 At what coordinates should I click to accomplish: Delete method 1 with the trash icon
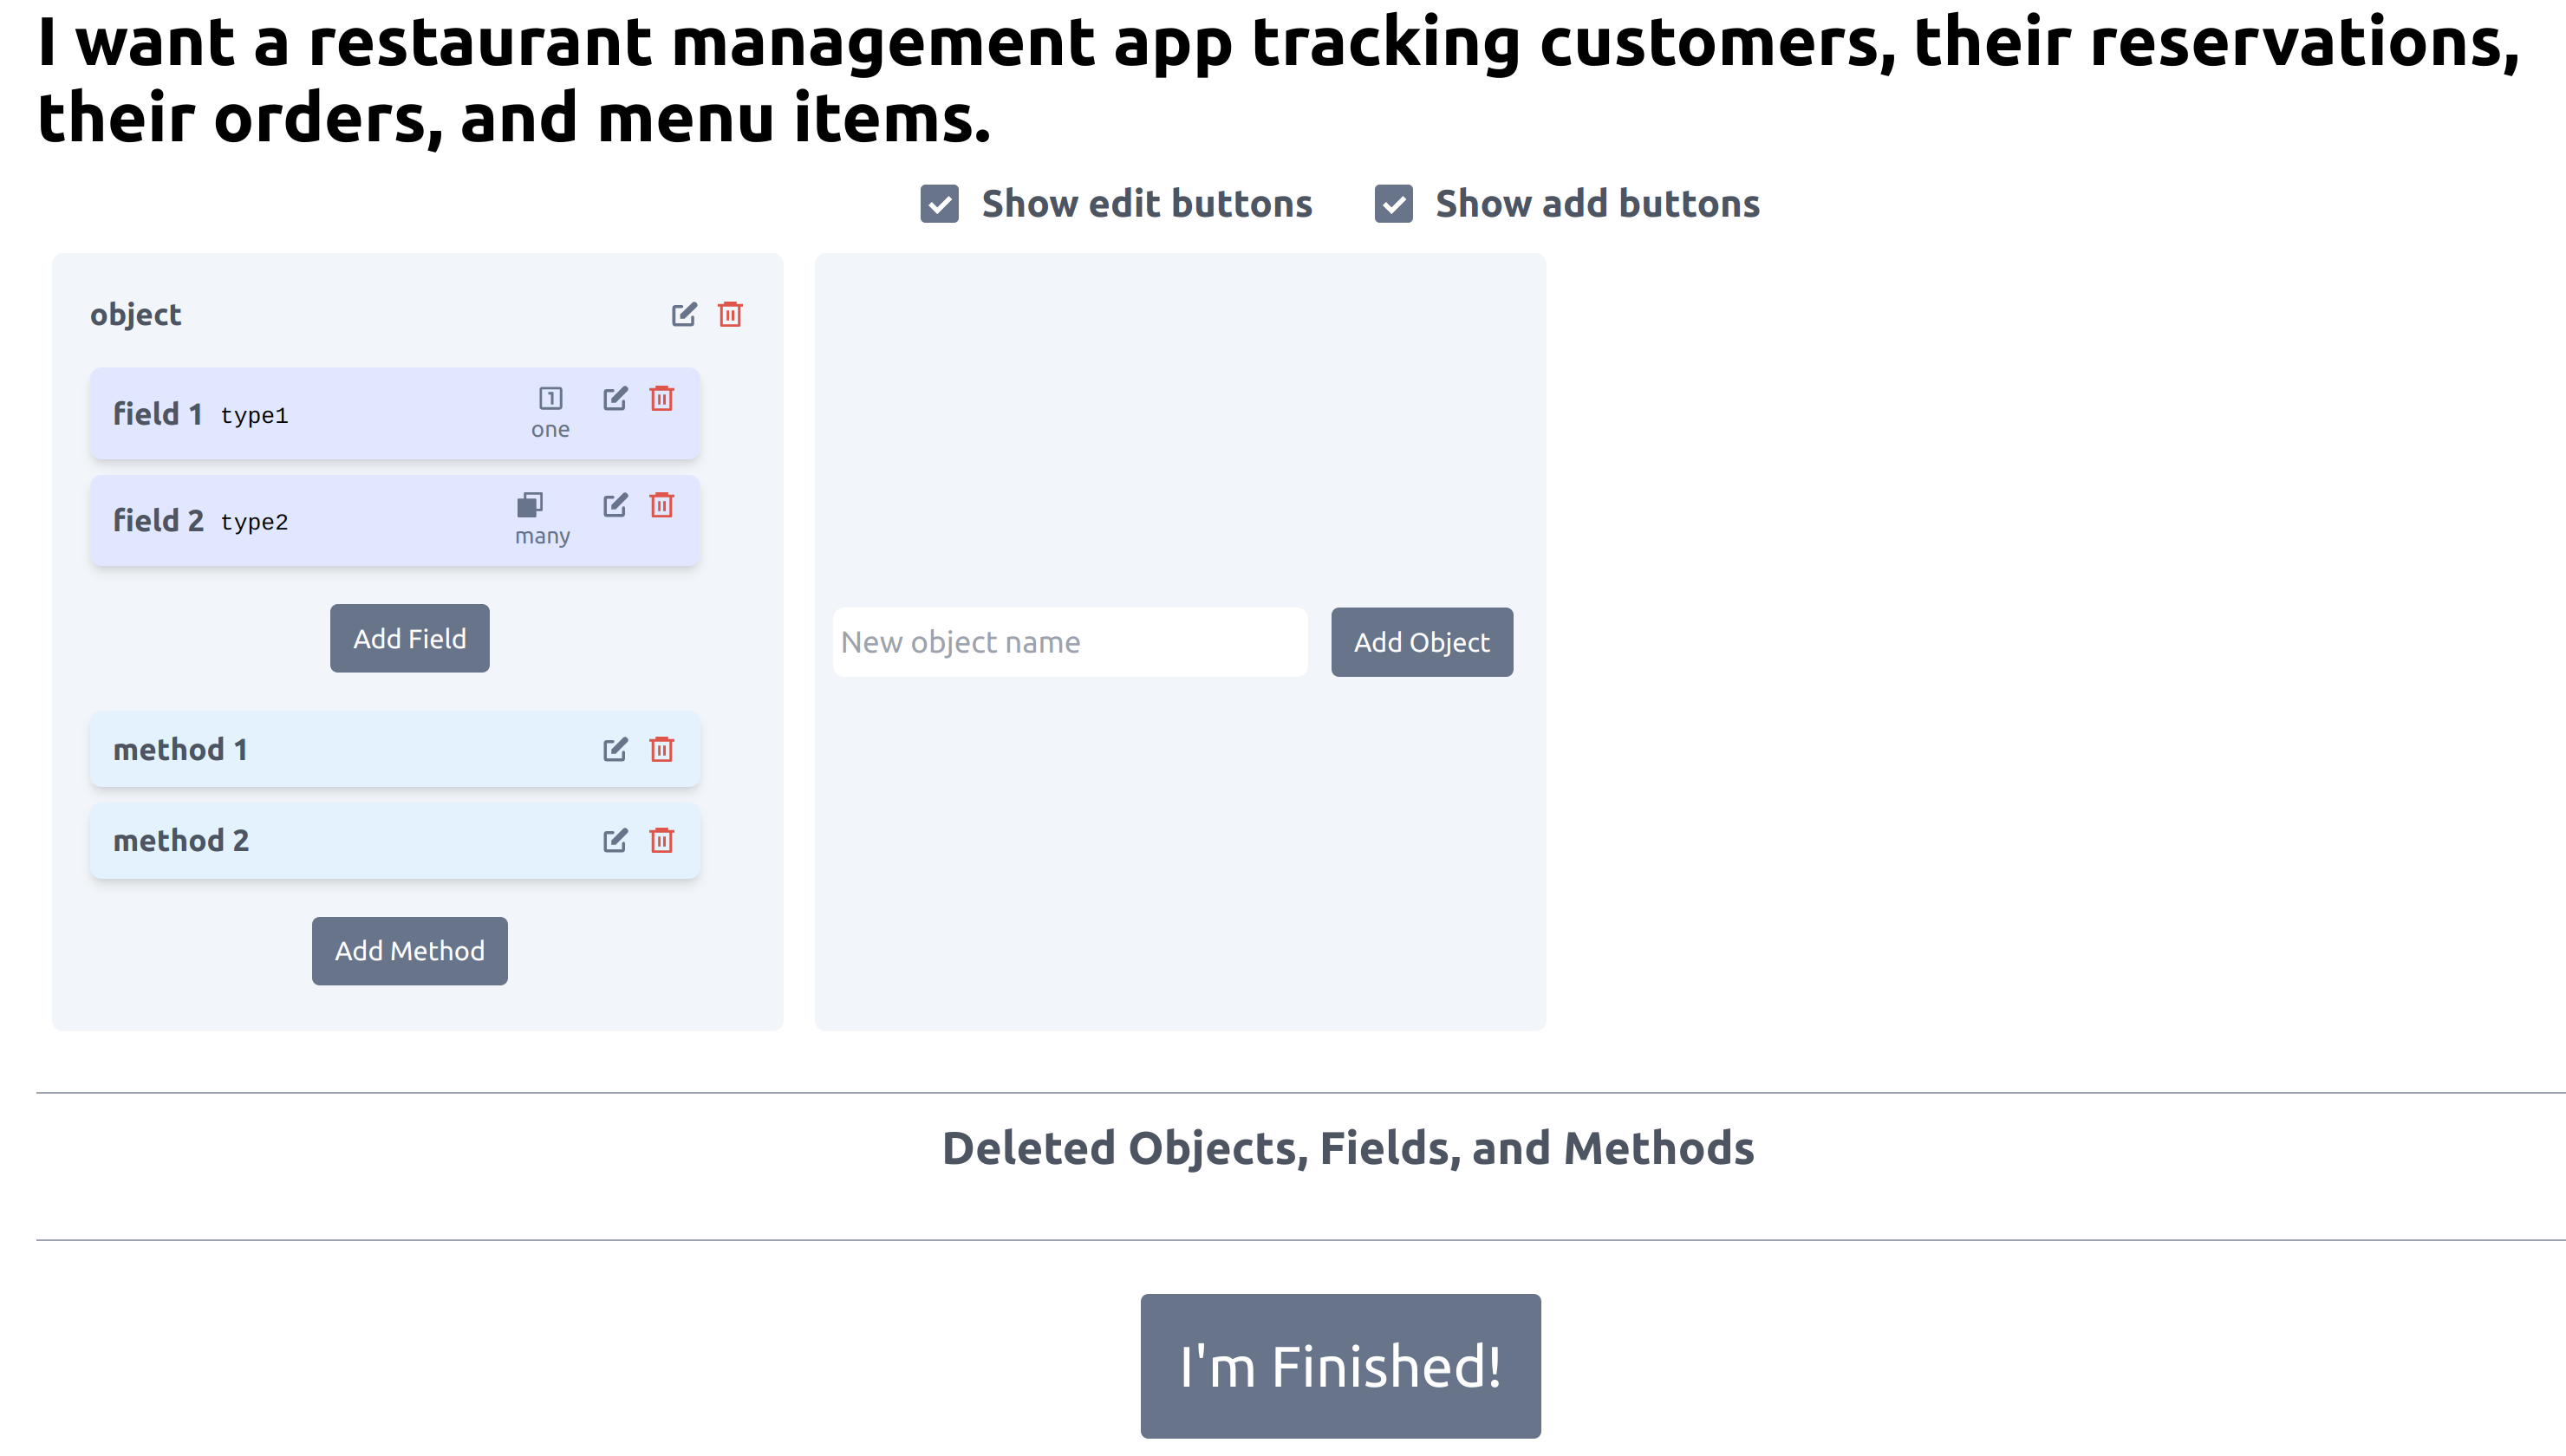pyautogui.click(x=662, y=750)
